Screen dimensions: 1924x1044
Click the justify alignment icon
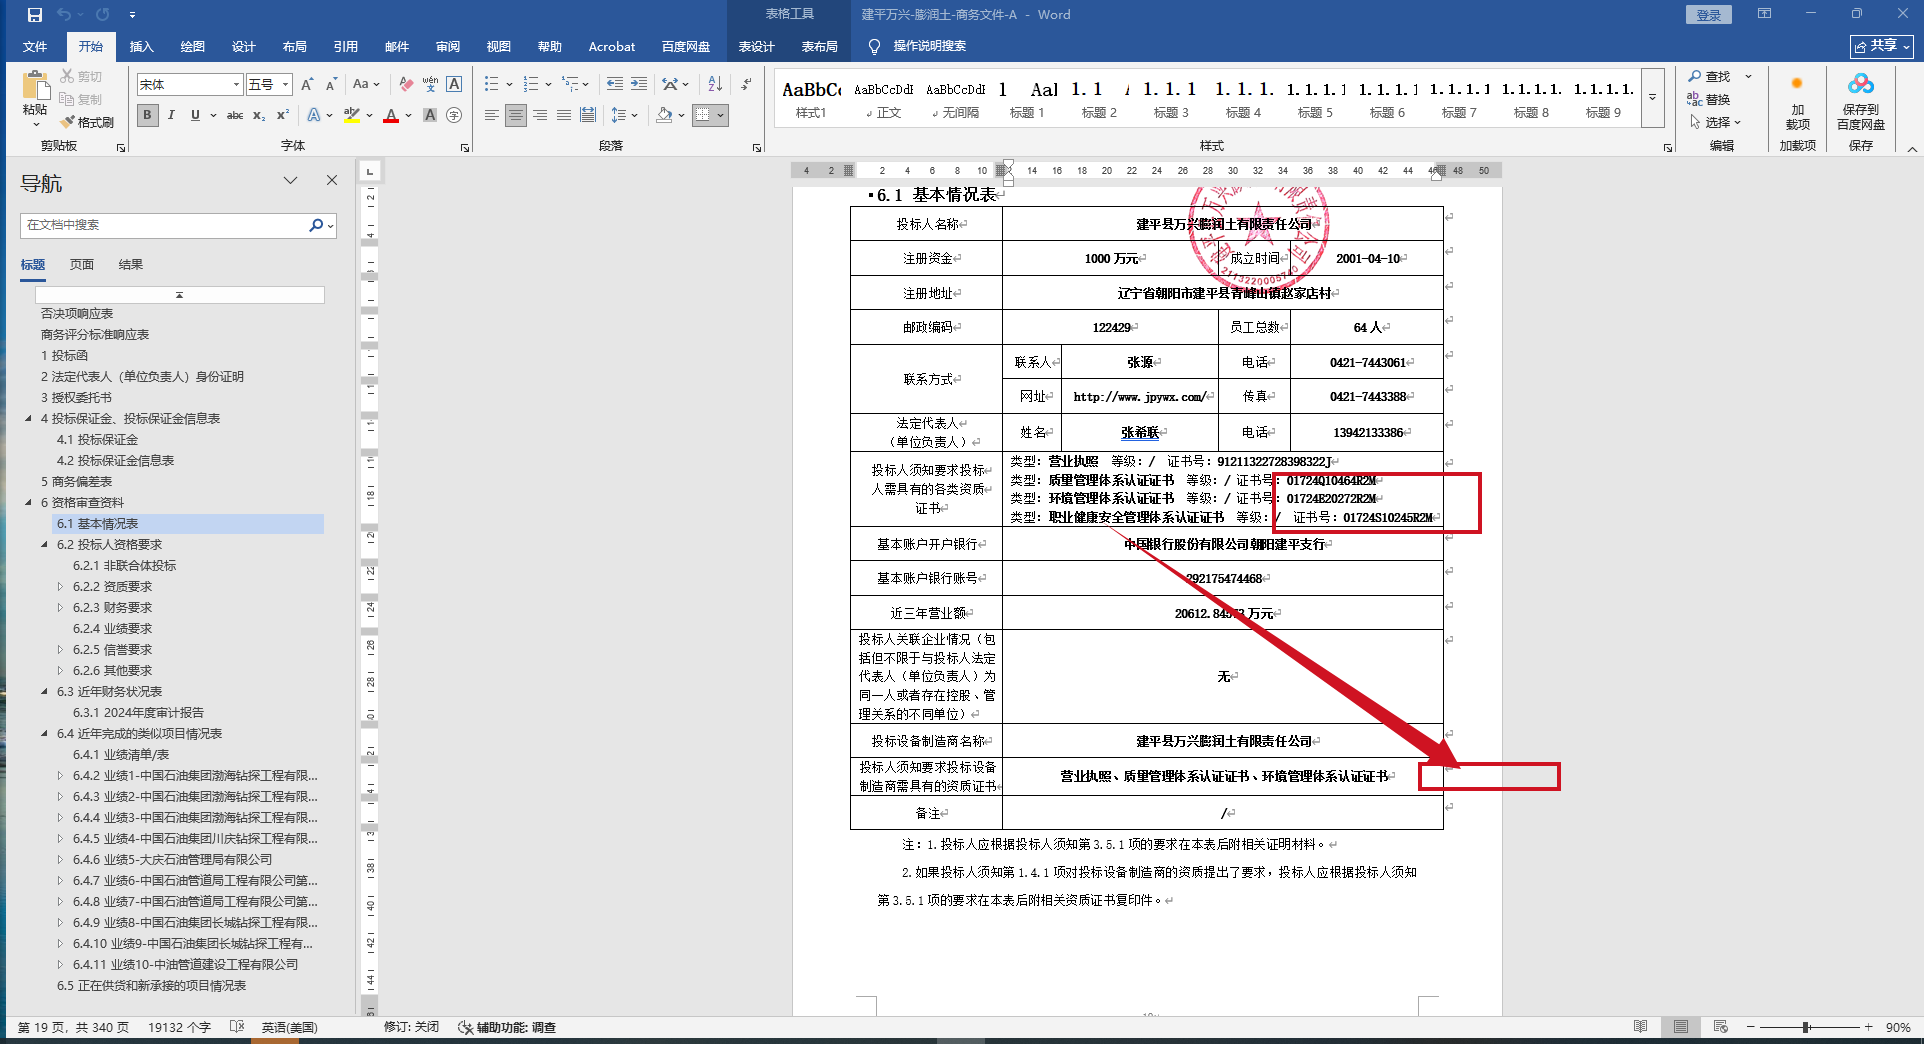[x=564, y=115]
